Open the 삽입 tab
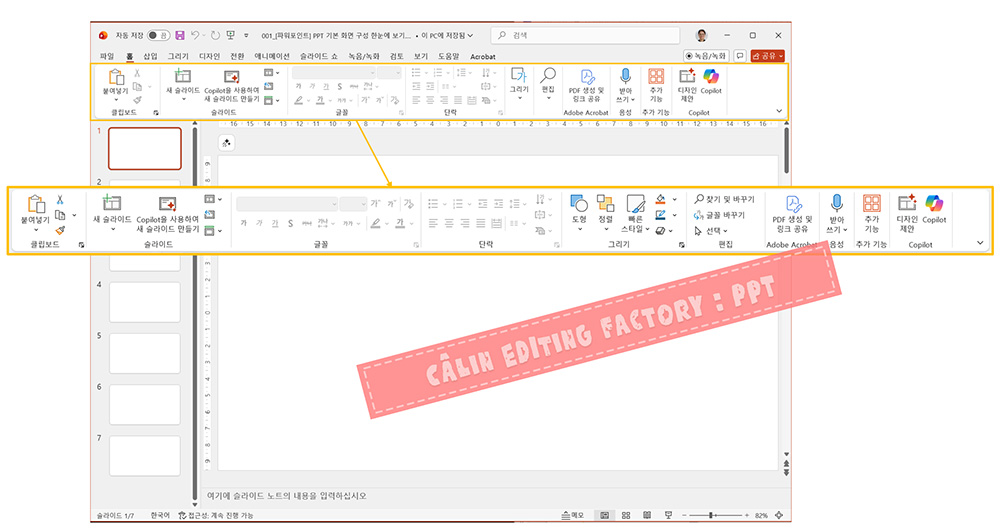Screen dimensions: 1000x529 pos(150,56)
